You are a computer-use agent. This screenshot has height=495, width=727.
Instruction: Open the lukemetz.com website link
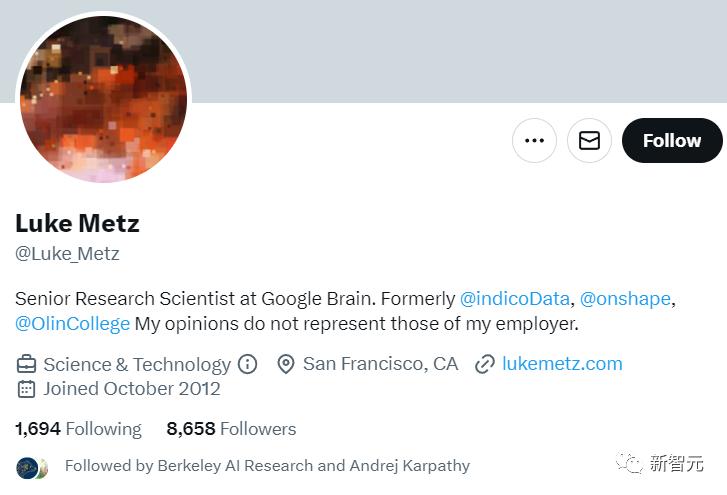click(562, 364)
